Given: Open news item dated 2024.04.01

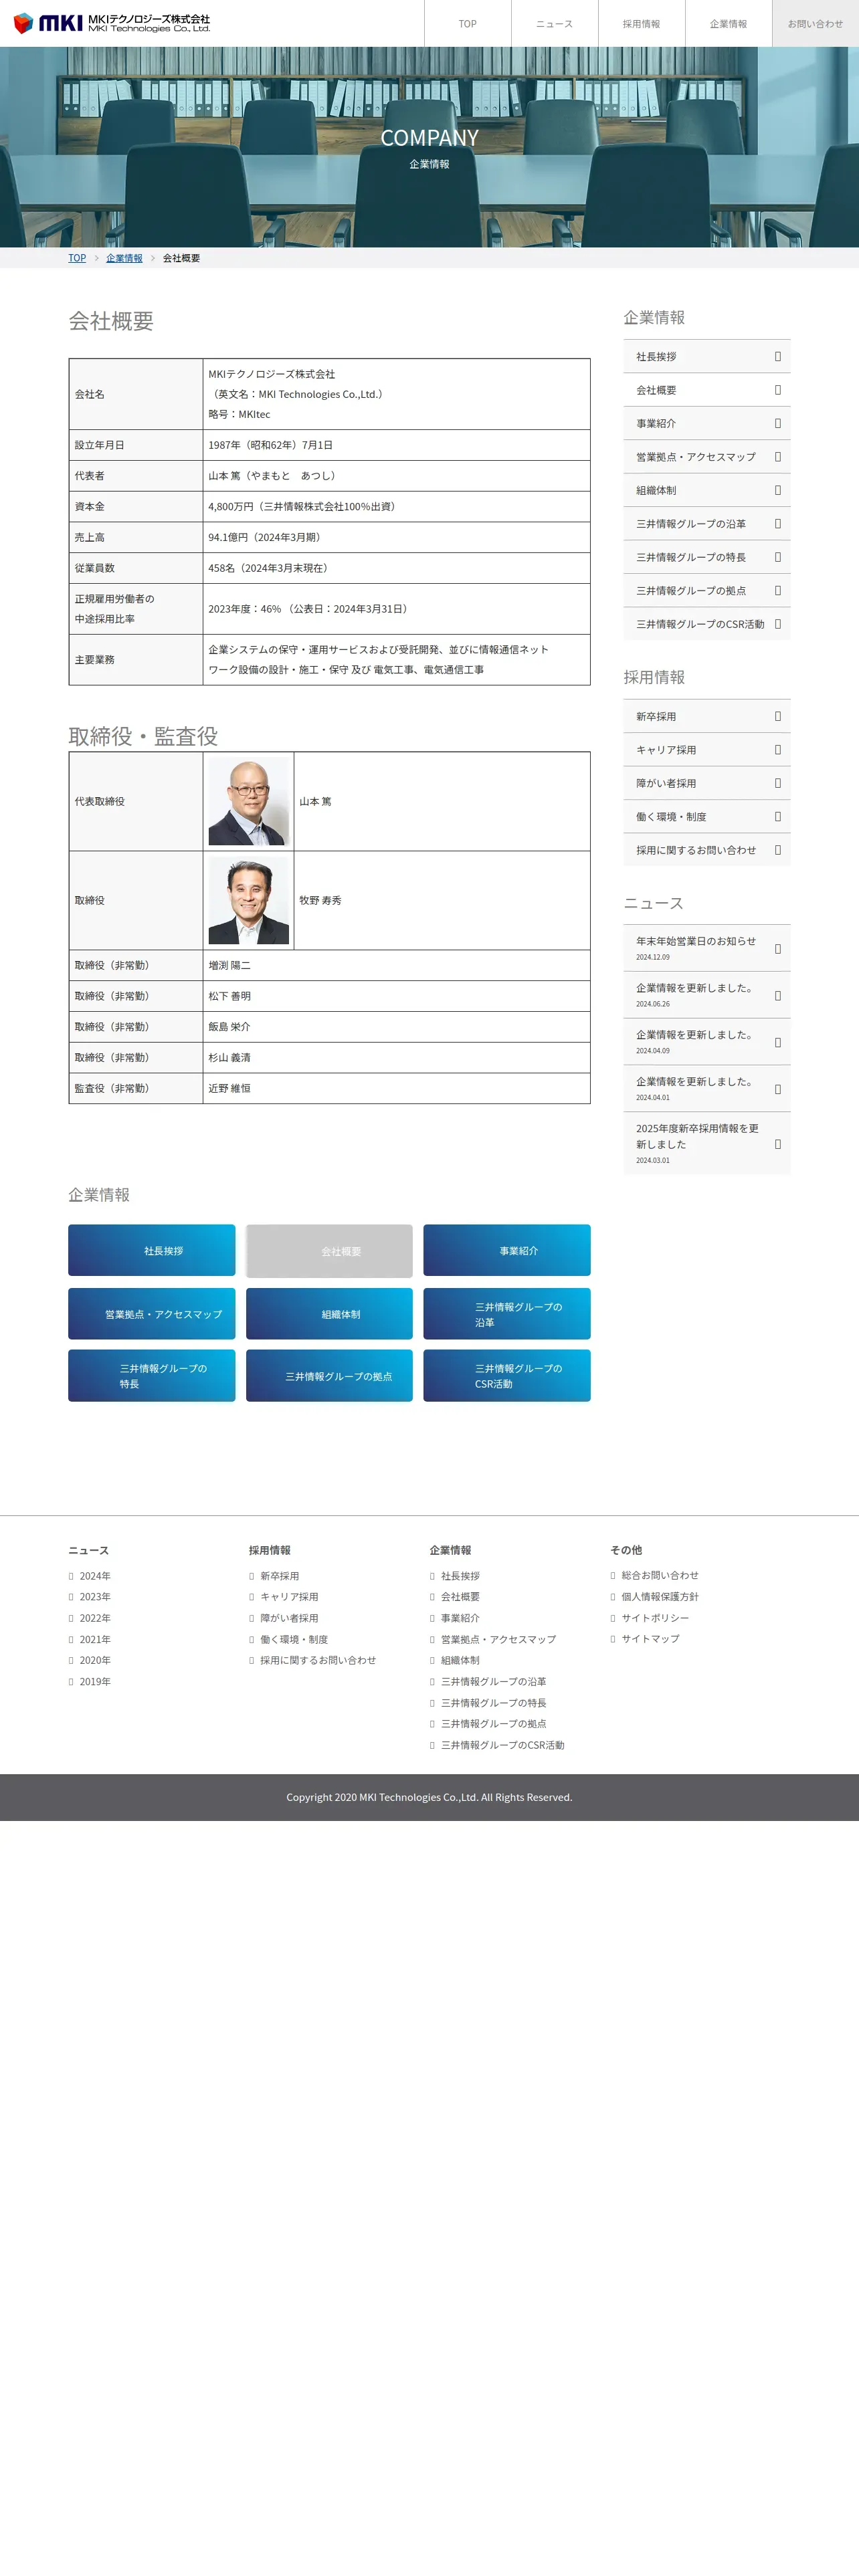Looking at the screenshot, I should tap(706, 1088).
